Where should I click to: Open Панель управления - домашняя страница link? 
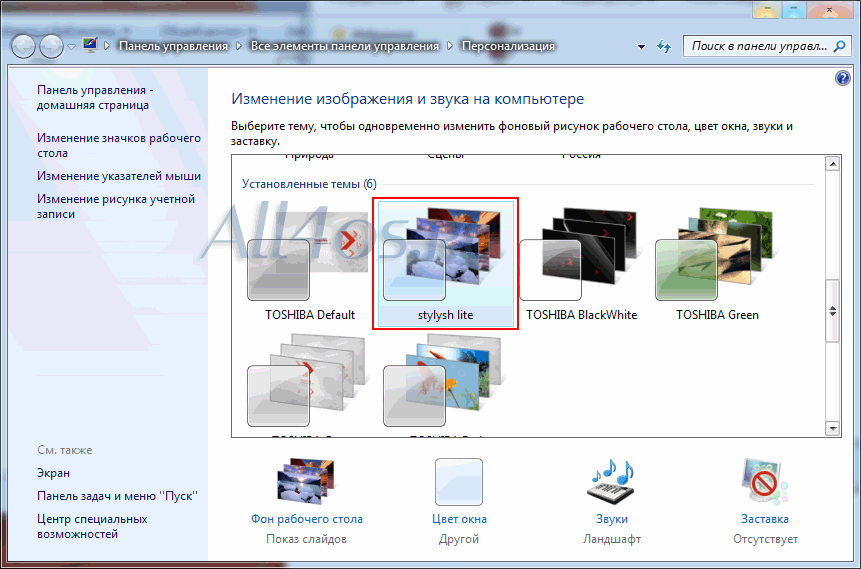(95, 97)
